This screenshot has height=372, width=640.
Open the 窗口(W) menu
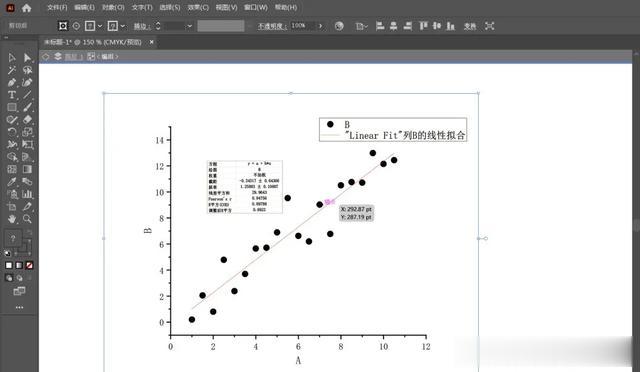256,7
